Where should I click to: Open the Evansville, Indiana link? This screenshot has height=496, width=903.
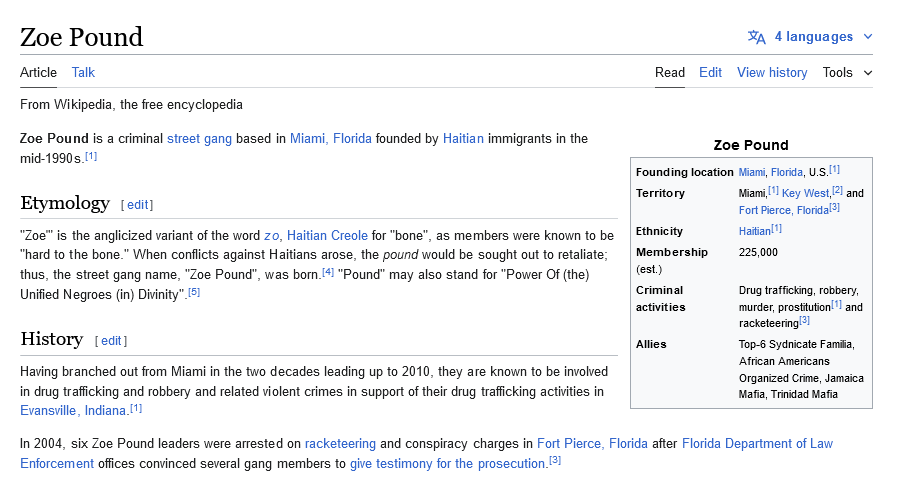click(x=73, y=411)
